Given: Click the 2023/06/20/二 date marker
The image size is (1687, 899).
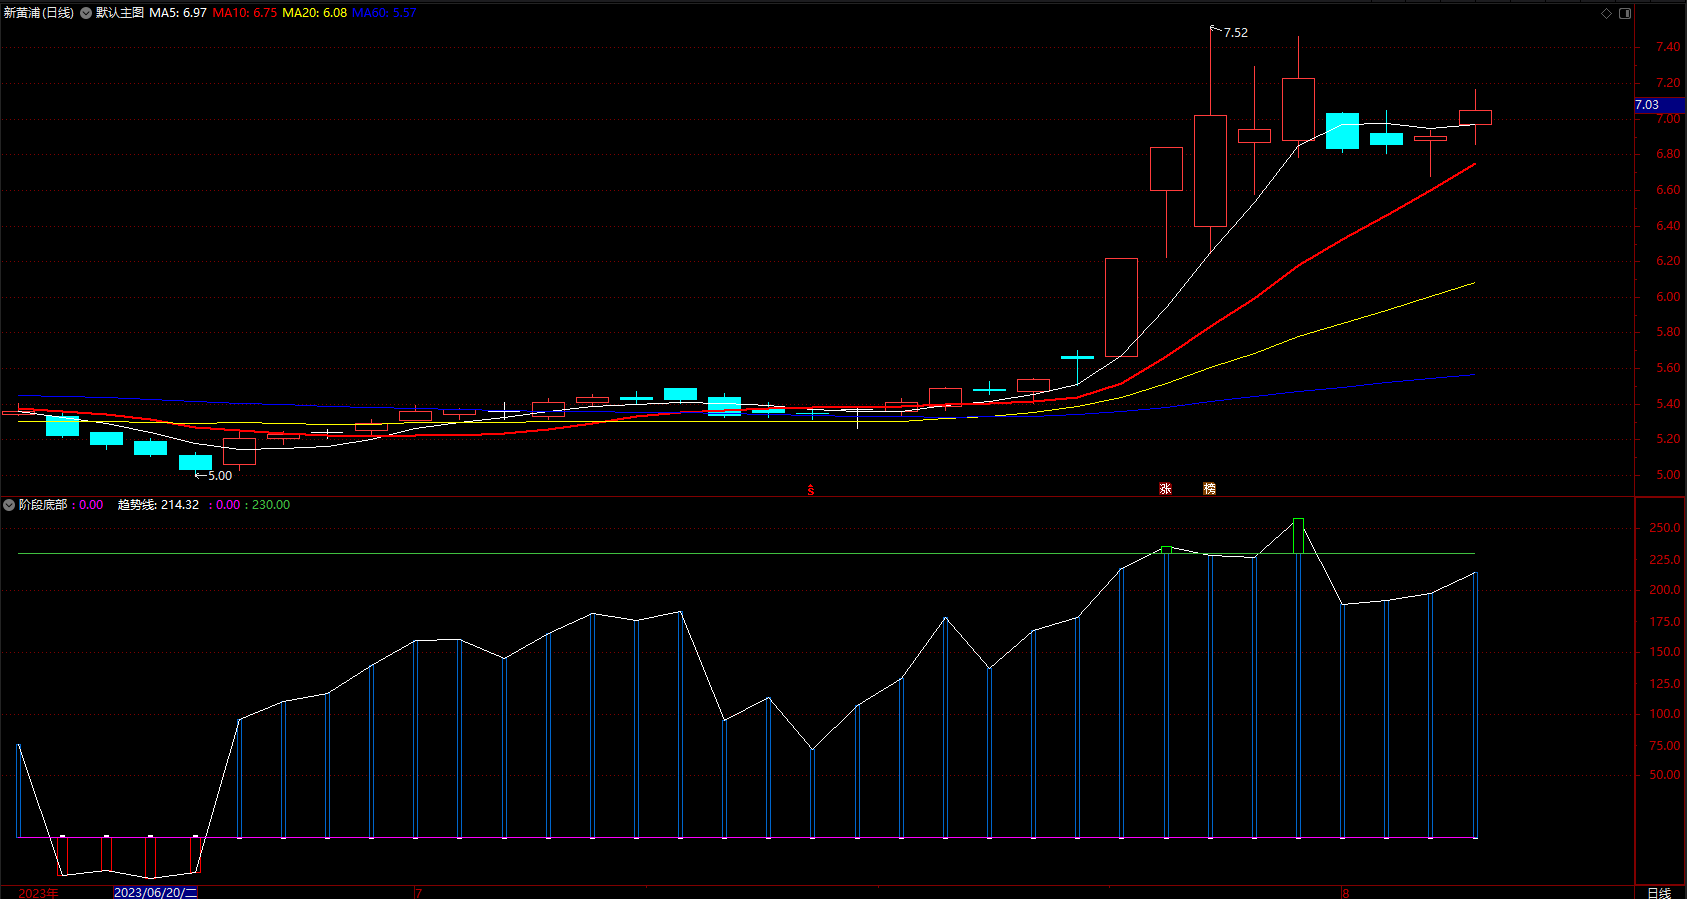Looking at the screenshot, I should [x=156, y=892].
